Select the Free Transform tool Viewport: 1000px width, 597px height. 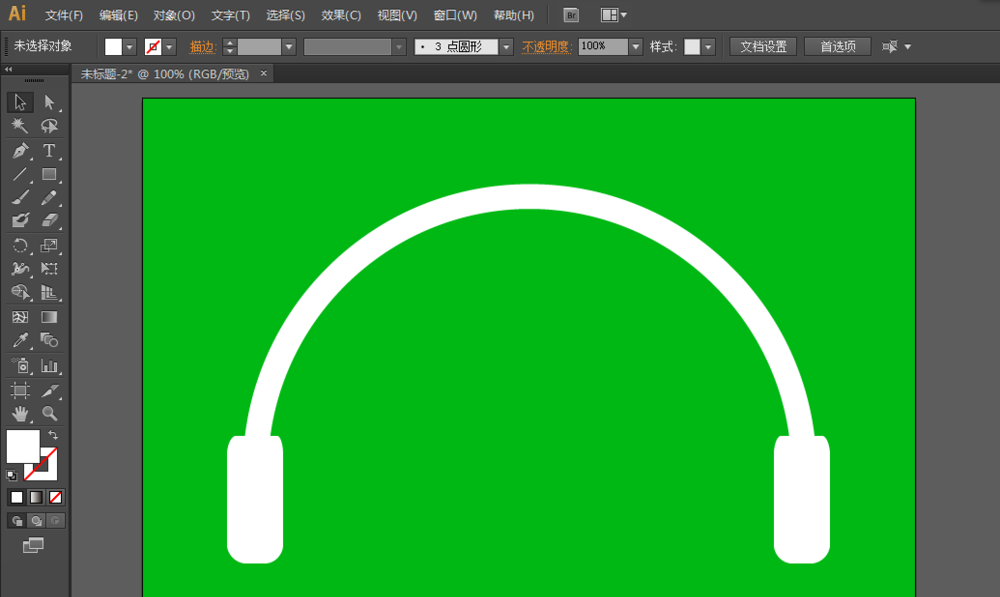[49, 269]
